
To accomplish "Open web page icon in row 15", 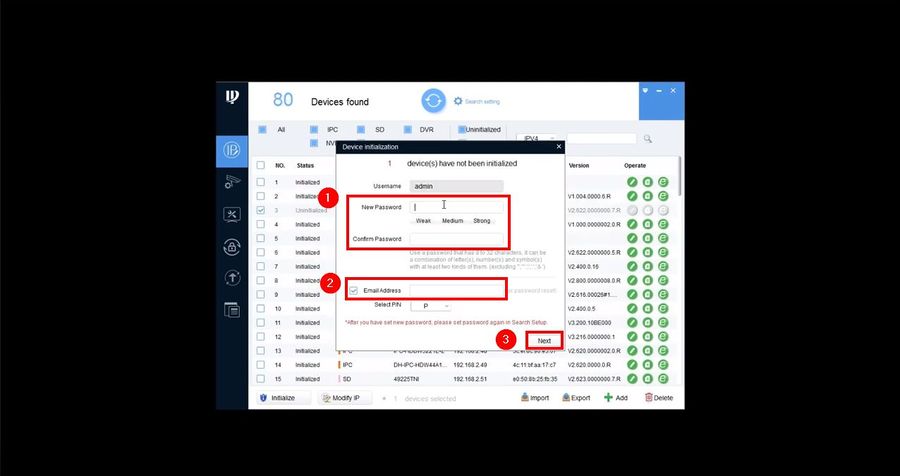I will point(664,379).
